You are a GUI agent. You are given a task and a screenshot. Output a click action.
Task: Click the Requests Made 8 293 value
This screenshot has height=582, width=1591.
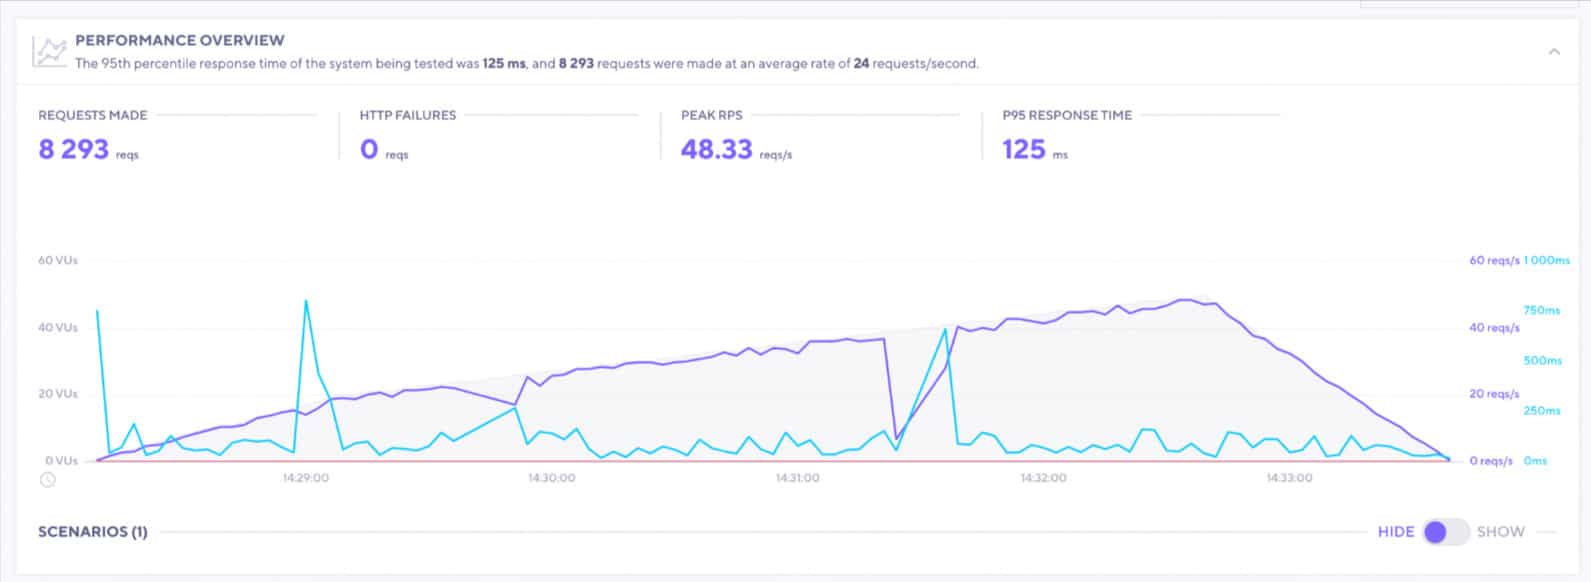(73, 150)
